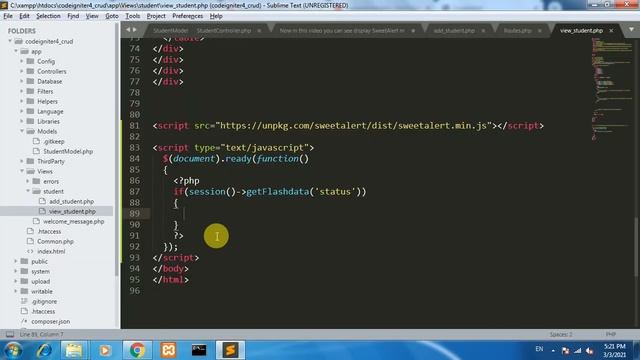Change the PHP syntax in status bar
640x360 pixels.
point(611,334)
